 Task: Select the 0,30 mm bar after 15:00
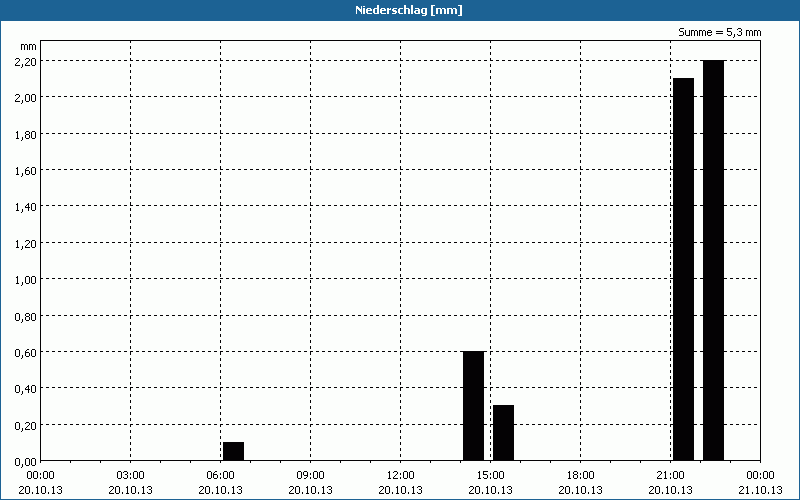(504, 433)
